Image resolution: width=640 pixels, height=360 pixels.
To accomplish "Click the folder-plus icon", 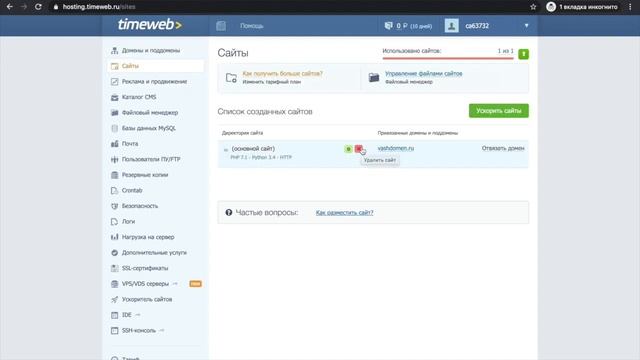I will [231, 78].
